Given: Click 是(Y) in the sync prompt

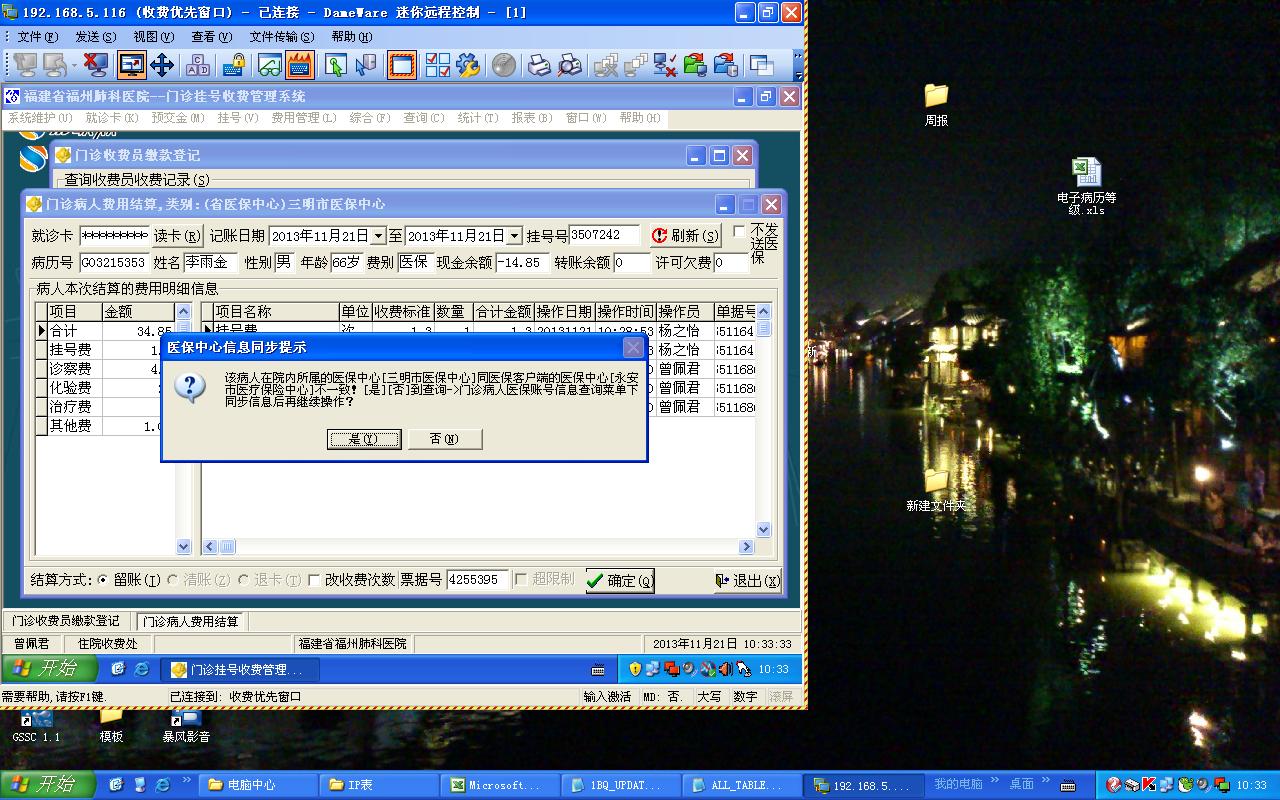Looking at the screenshot, I should pyautogui.click(x=364, y=439).
